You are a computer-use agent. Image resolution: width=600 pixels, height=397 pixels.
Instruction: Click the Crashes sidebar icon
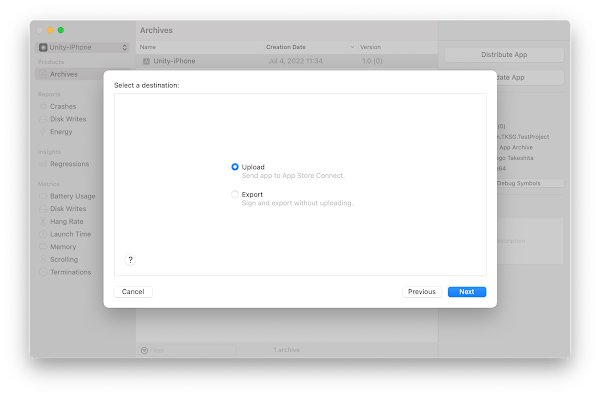43,106
